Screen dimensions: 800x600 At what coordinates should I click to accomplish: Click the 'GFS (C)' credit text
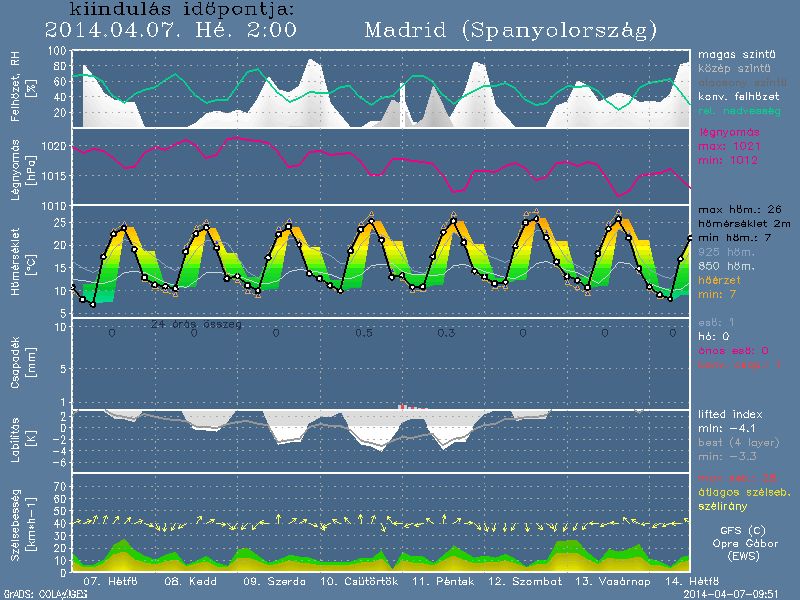741,530
